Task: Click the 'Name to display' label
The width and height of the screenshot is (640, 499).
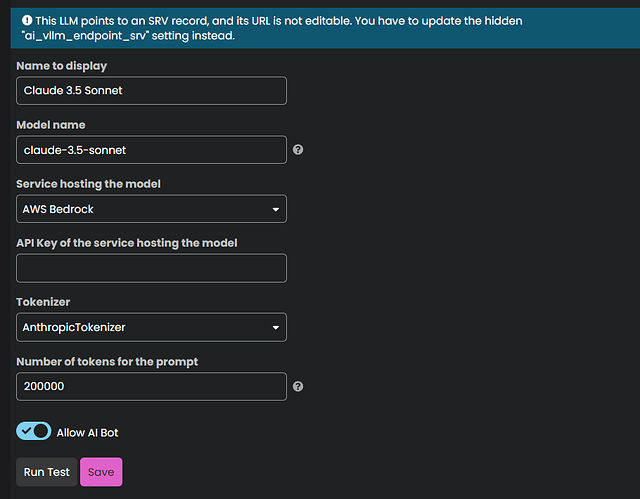Action: (62, 66)
